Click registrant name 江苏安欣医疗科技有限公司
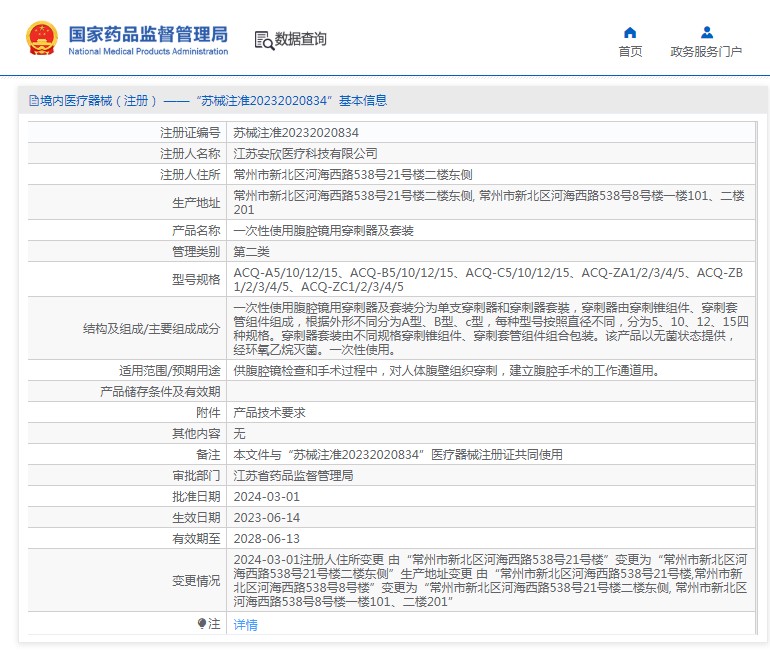Image resolution: width=770 pixels, height=651 pixels. 305,153
